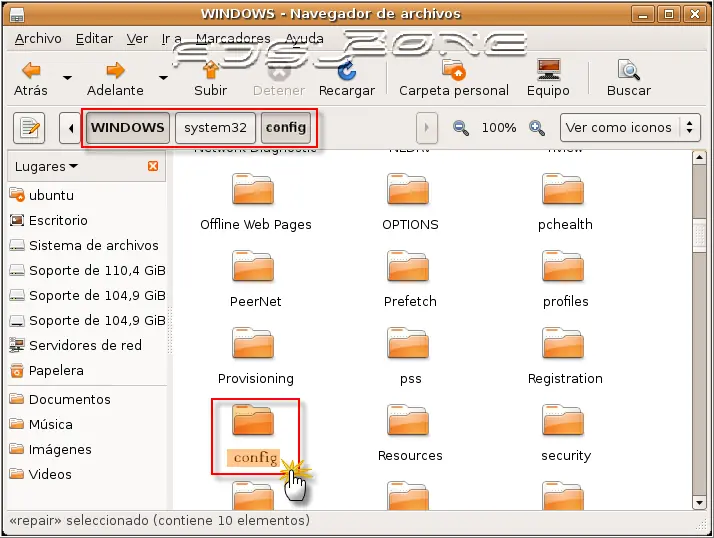
Task: Select the system32 path button
Action: [215, 128]
